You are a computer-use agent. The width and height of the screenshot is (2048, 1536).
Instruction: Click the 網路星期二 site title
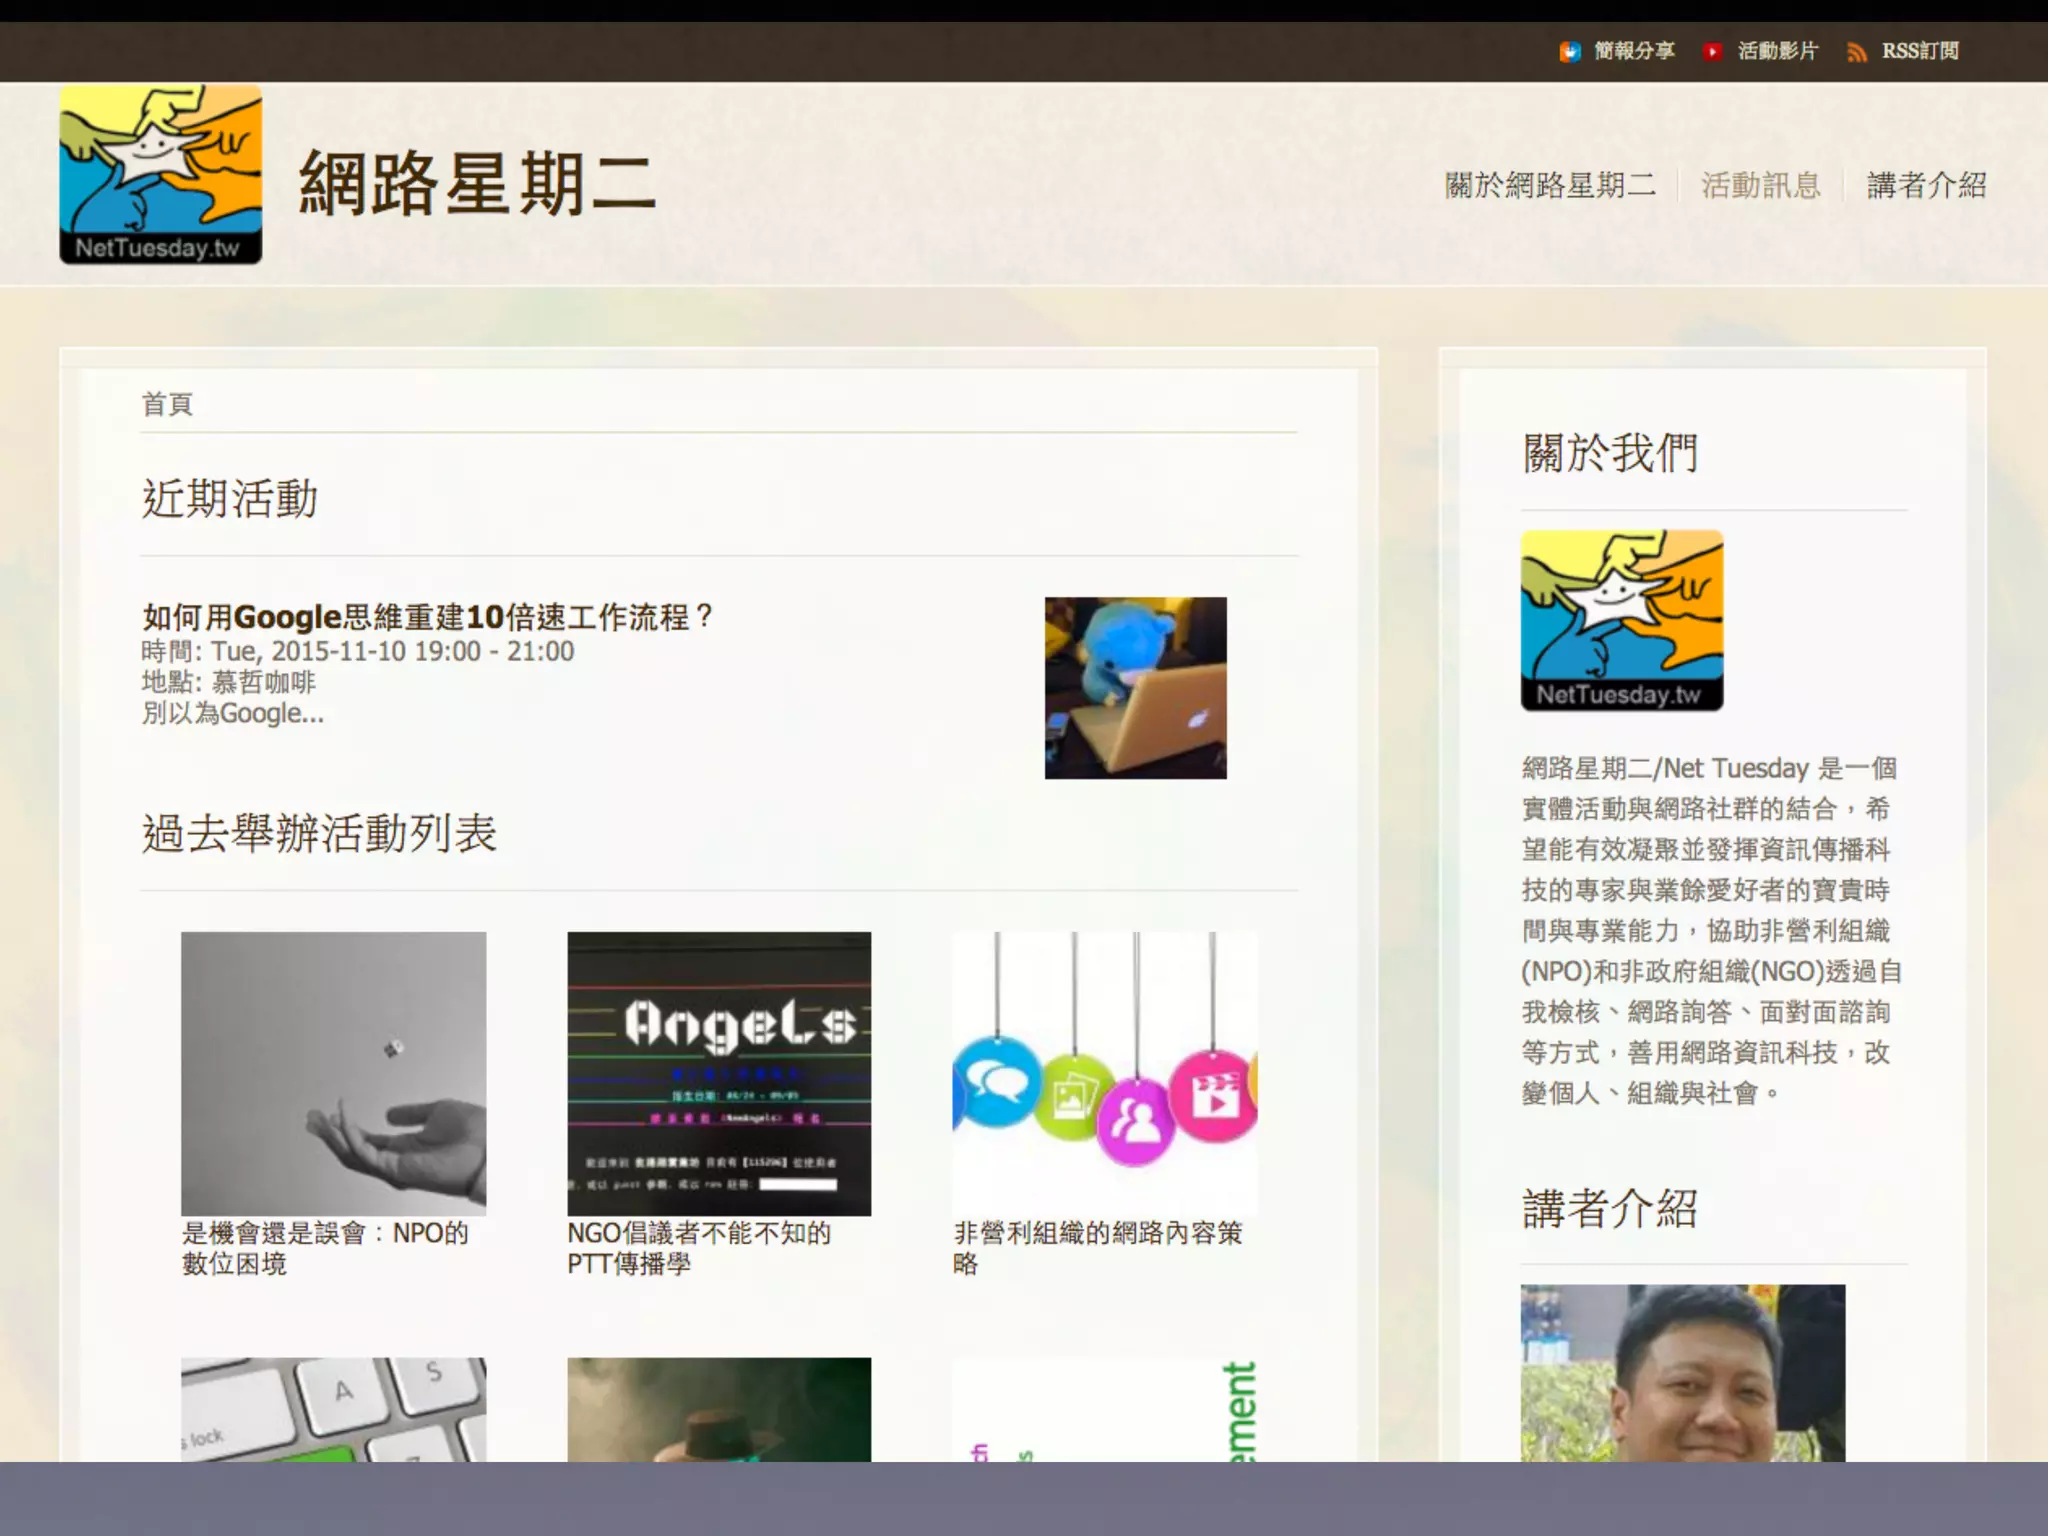[478, 184]
